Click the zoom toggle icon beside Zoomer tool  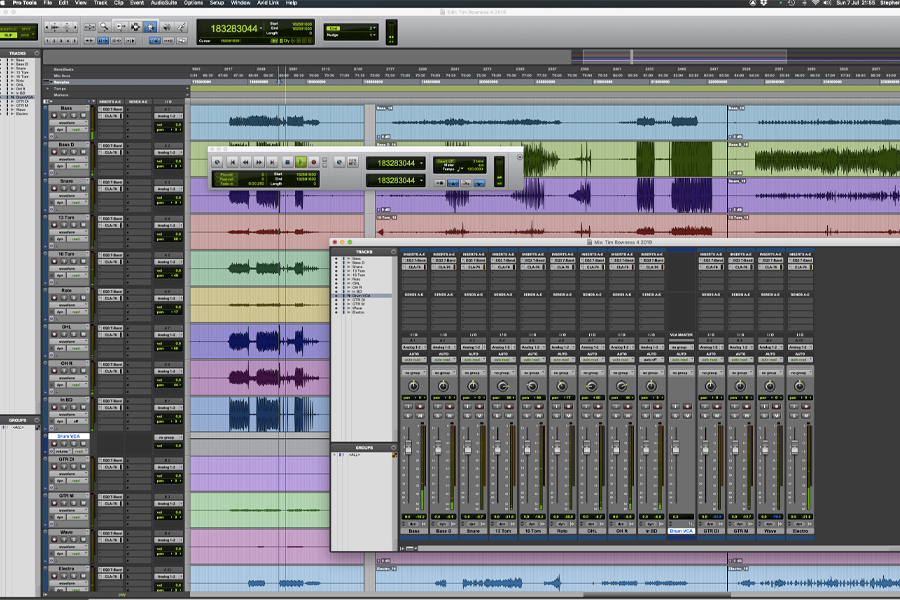pos(90,27)
